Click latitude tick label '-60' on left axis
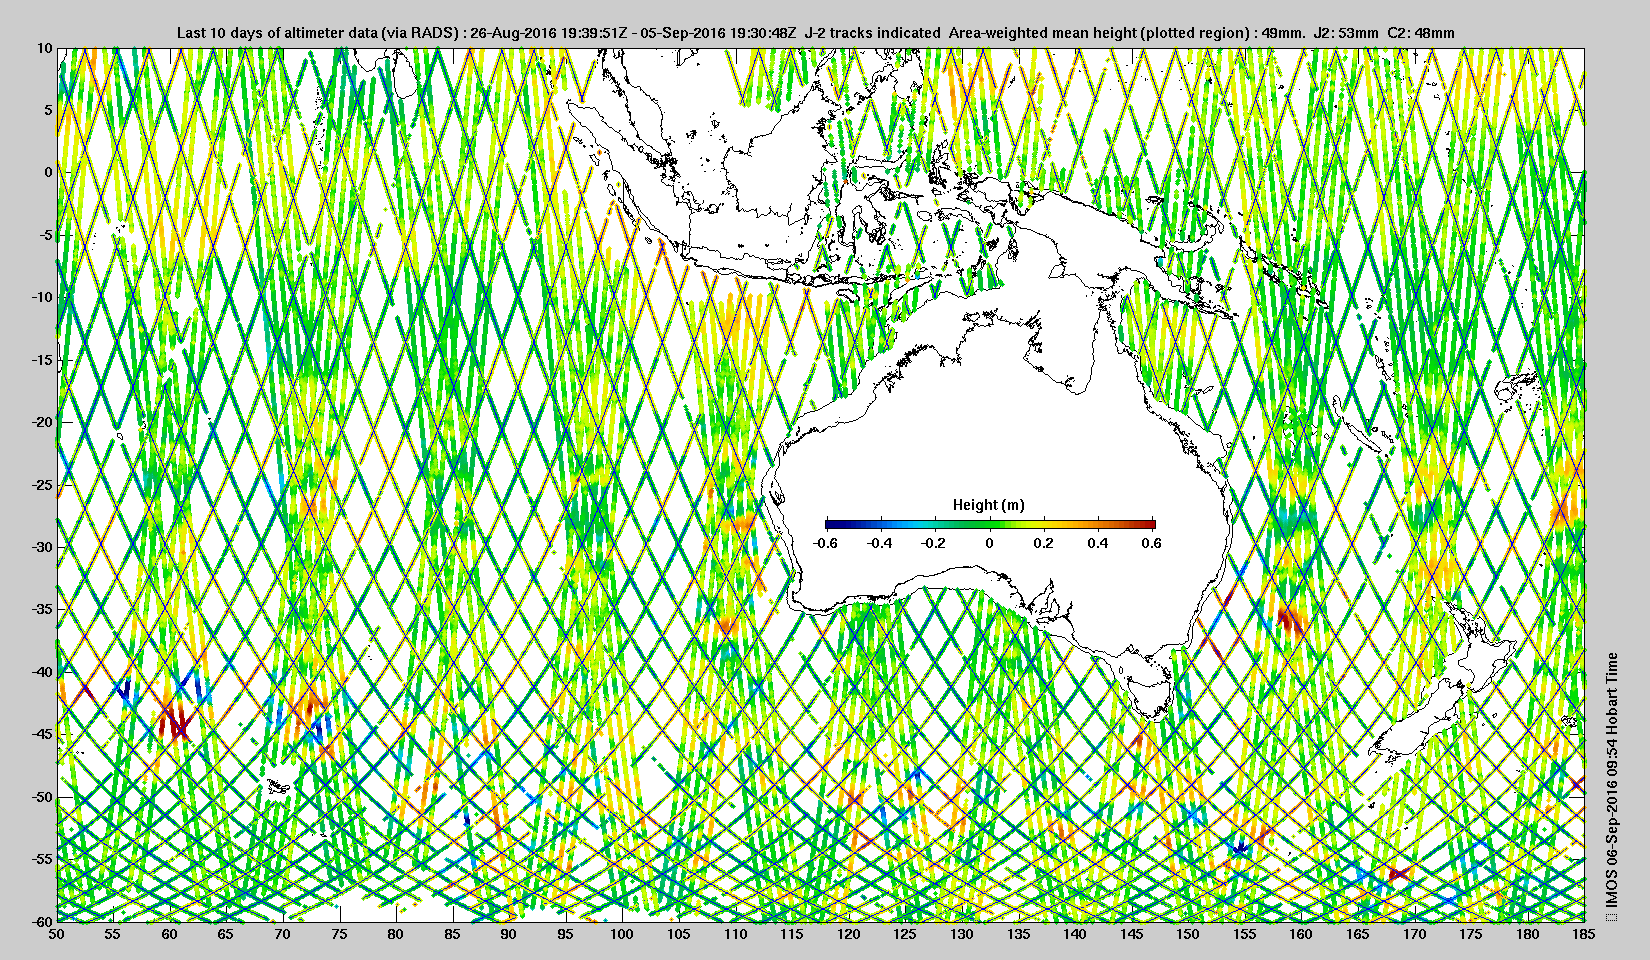The width and height of the screenshot is (1650, 960). tap(42, 921)
